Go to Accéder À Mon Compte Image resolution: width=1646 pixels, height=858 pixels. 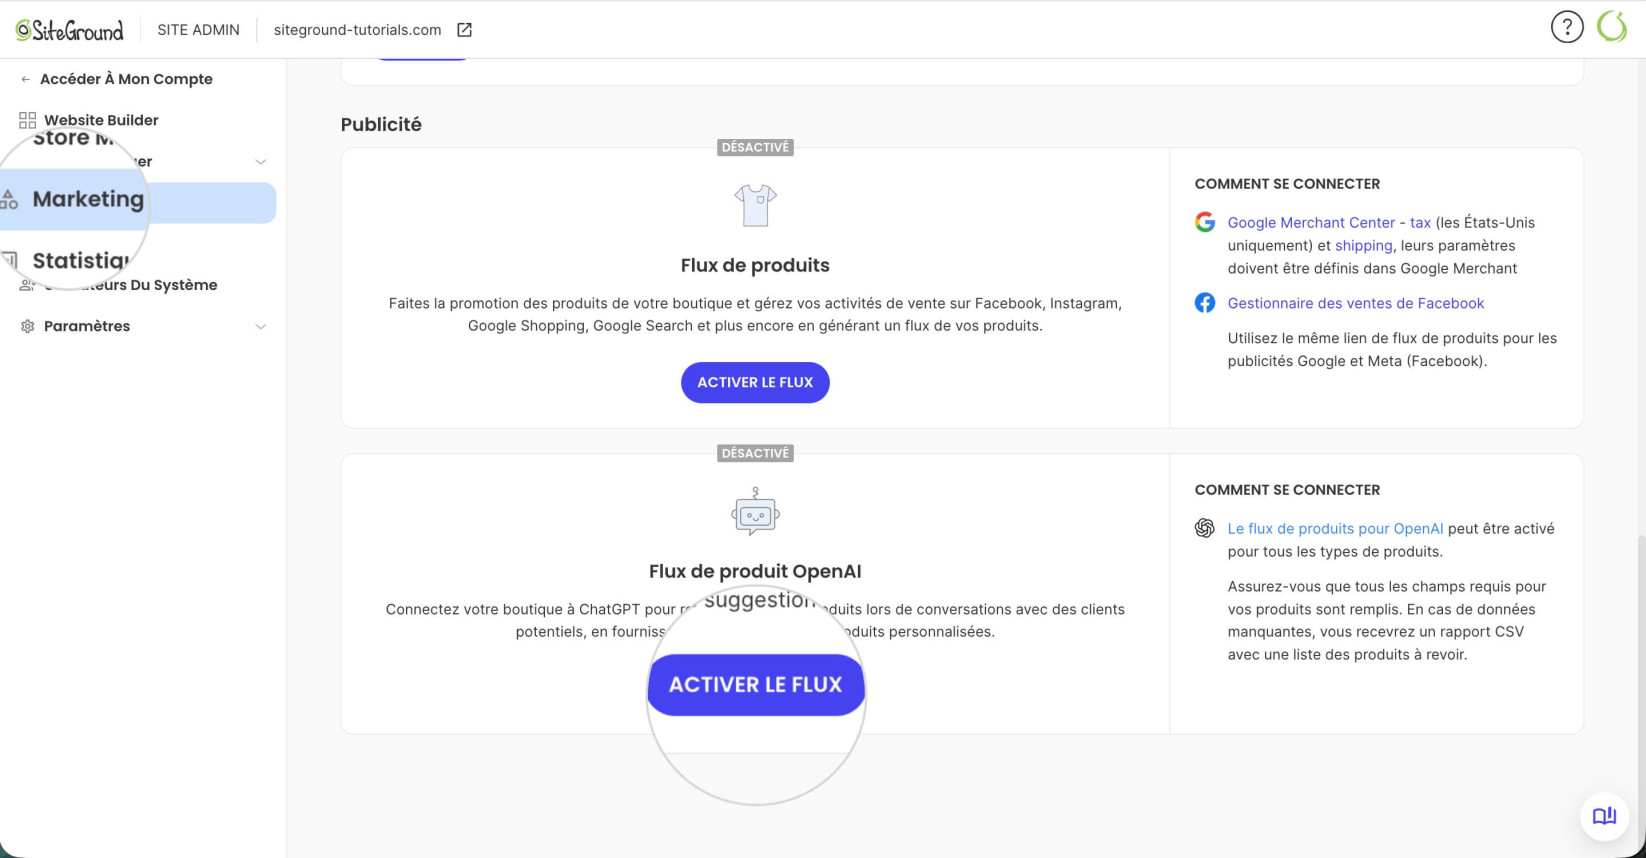click(126, 79)
